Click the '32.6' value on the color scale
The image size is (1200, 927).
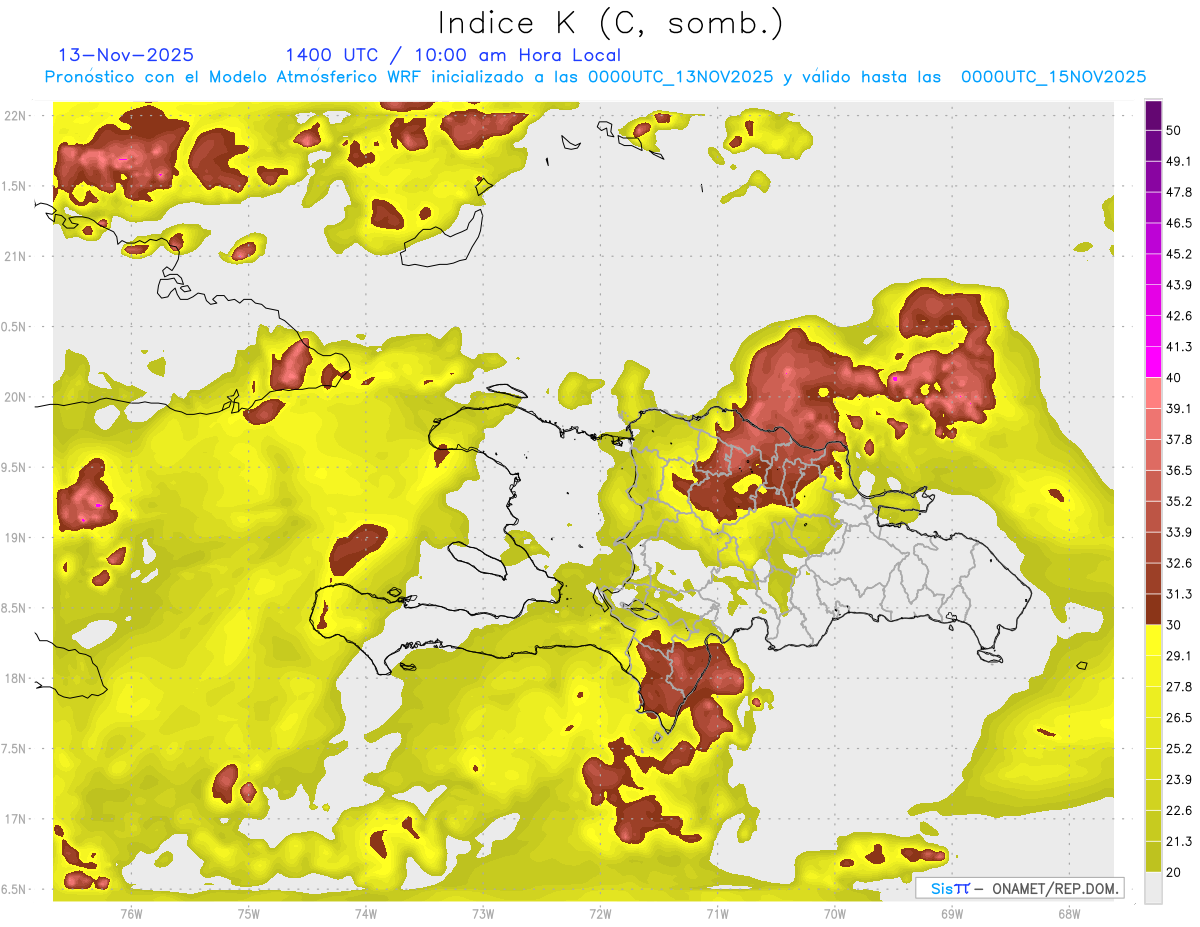click(1178, 563)
